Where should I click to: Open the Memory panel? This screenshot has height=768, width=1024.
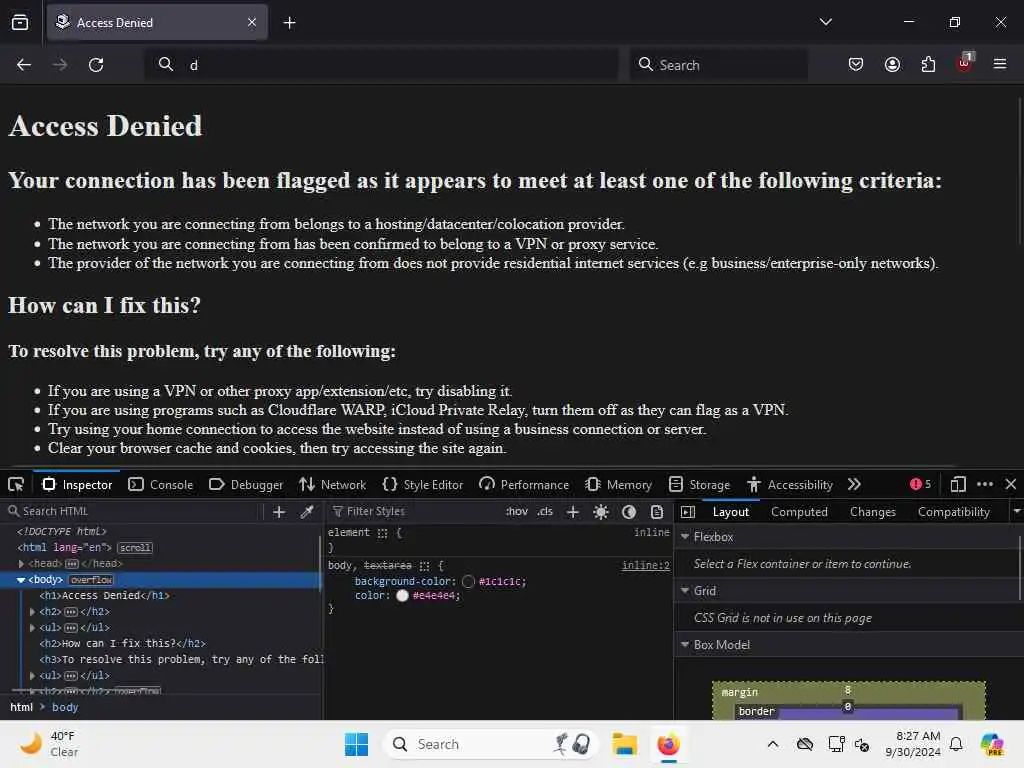click(x=618, y=485)
